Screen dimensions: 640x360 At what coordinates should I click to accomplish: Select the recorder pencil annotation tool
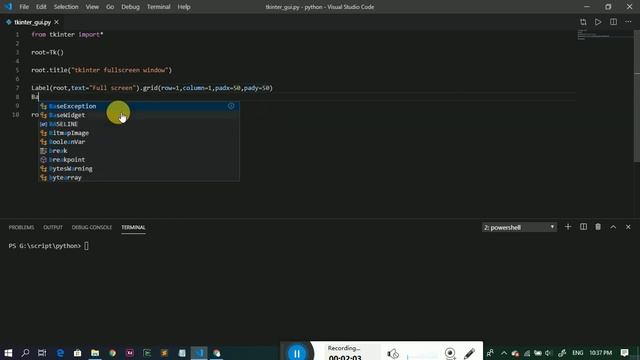point(469,353)
